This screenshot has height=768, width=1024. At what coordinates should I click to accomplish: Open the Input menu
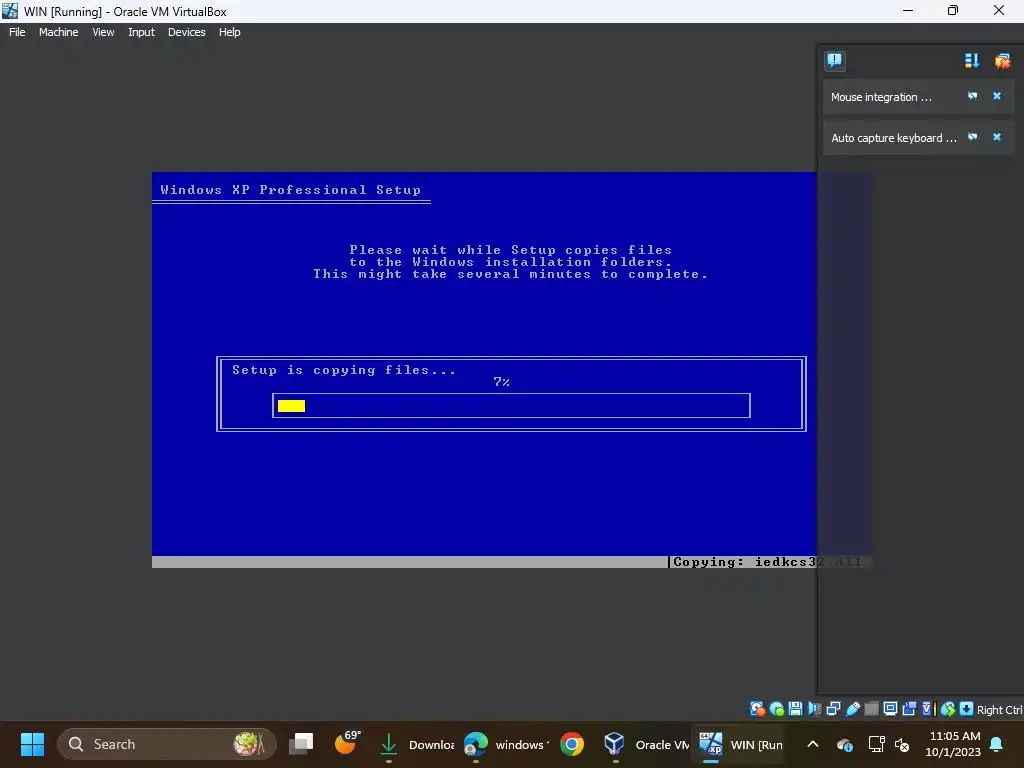[141, 32]
